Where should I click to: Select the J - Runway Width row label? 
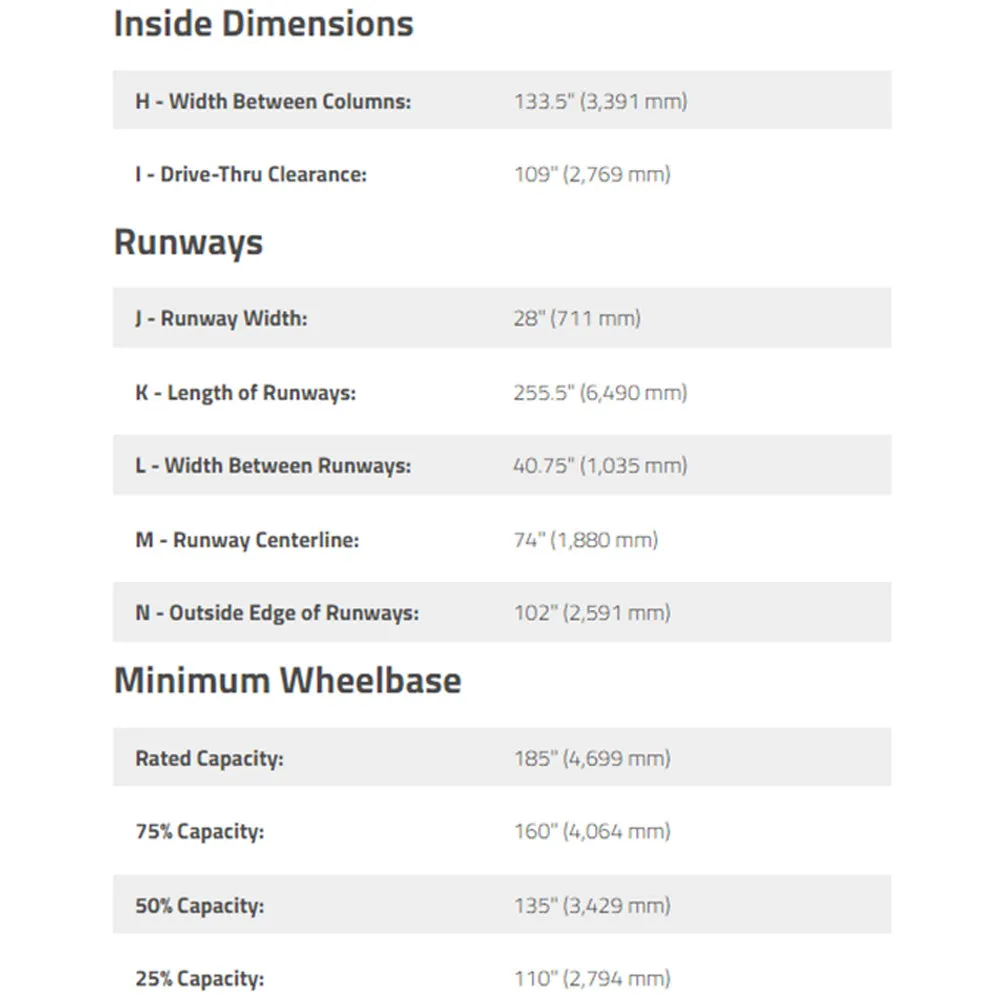221,318
